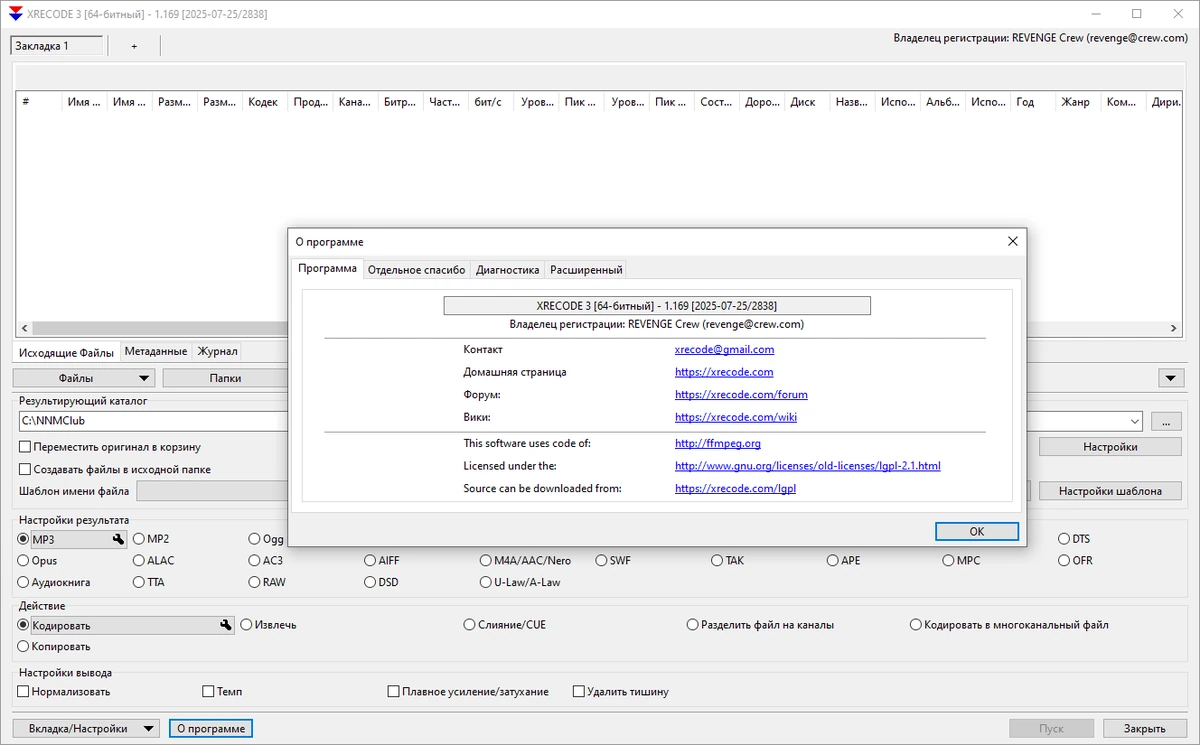1200x745 pixels.
Task: Add a new tab with plus button
Action: coord(134,46)
